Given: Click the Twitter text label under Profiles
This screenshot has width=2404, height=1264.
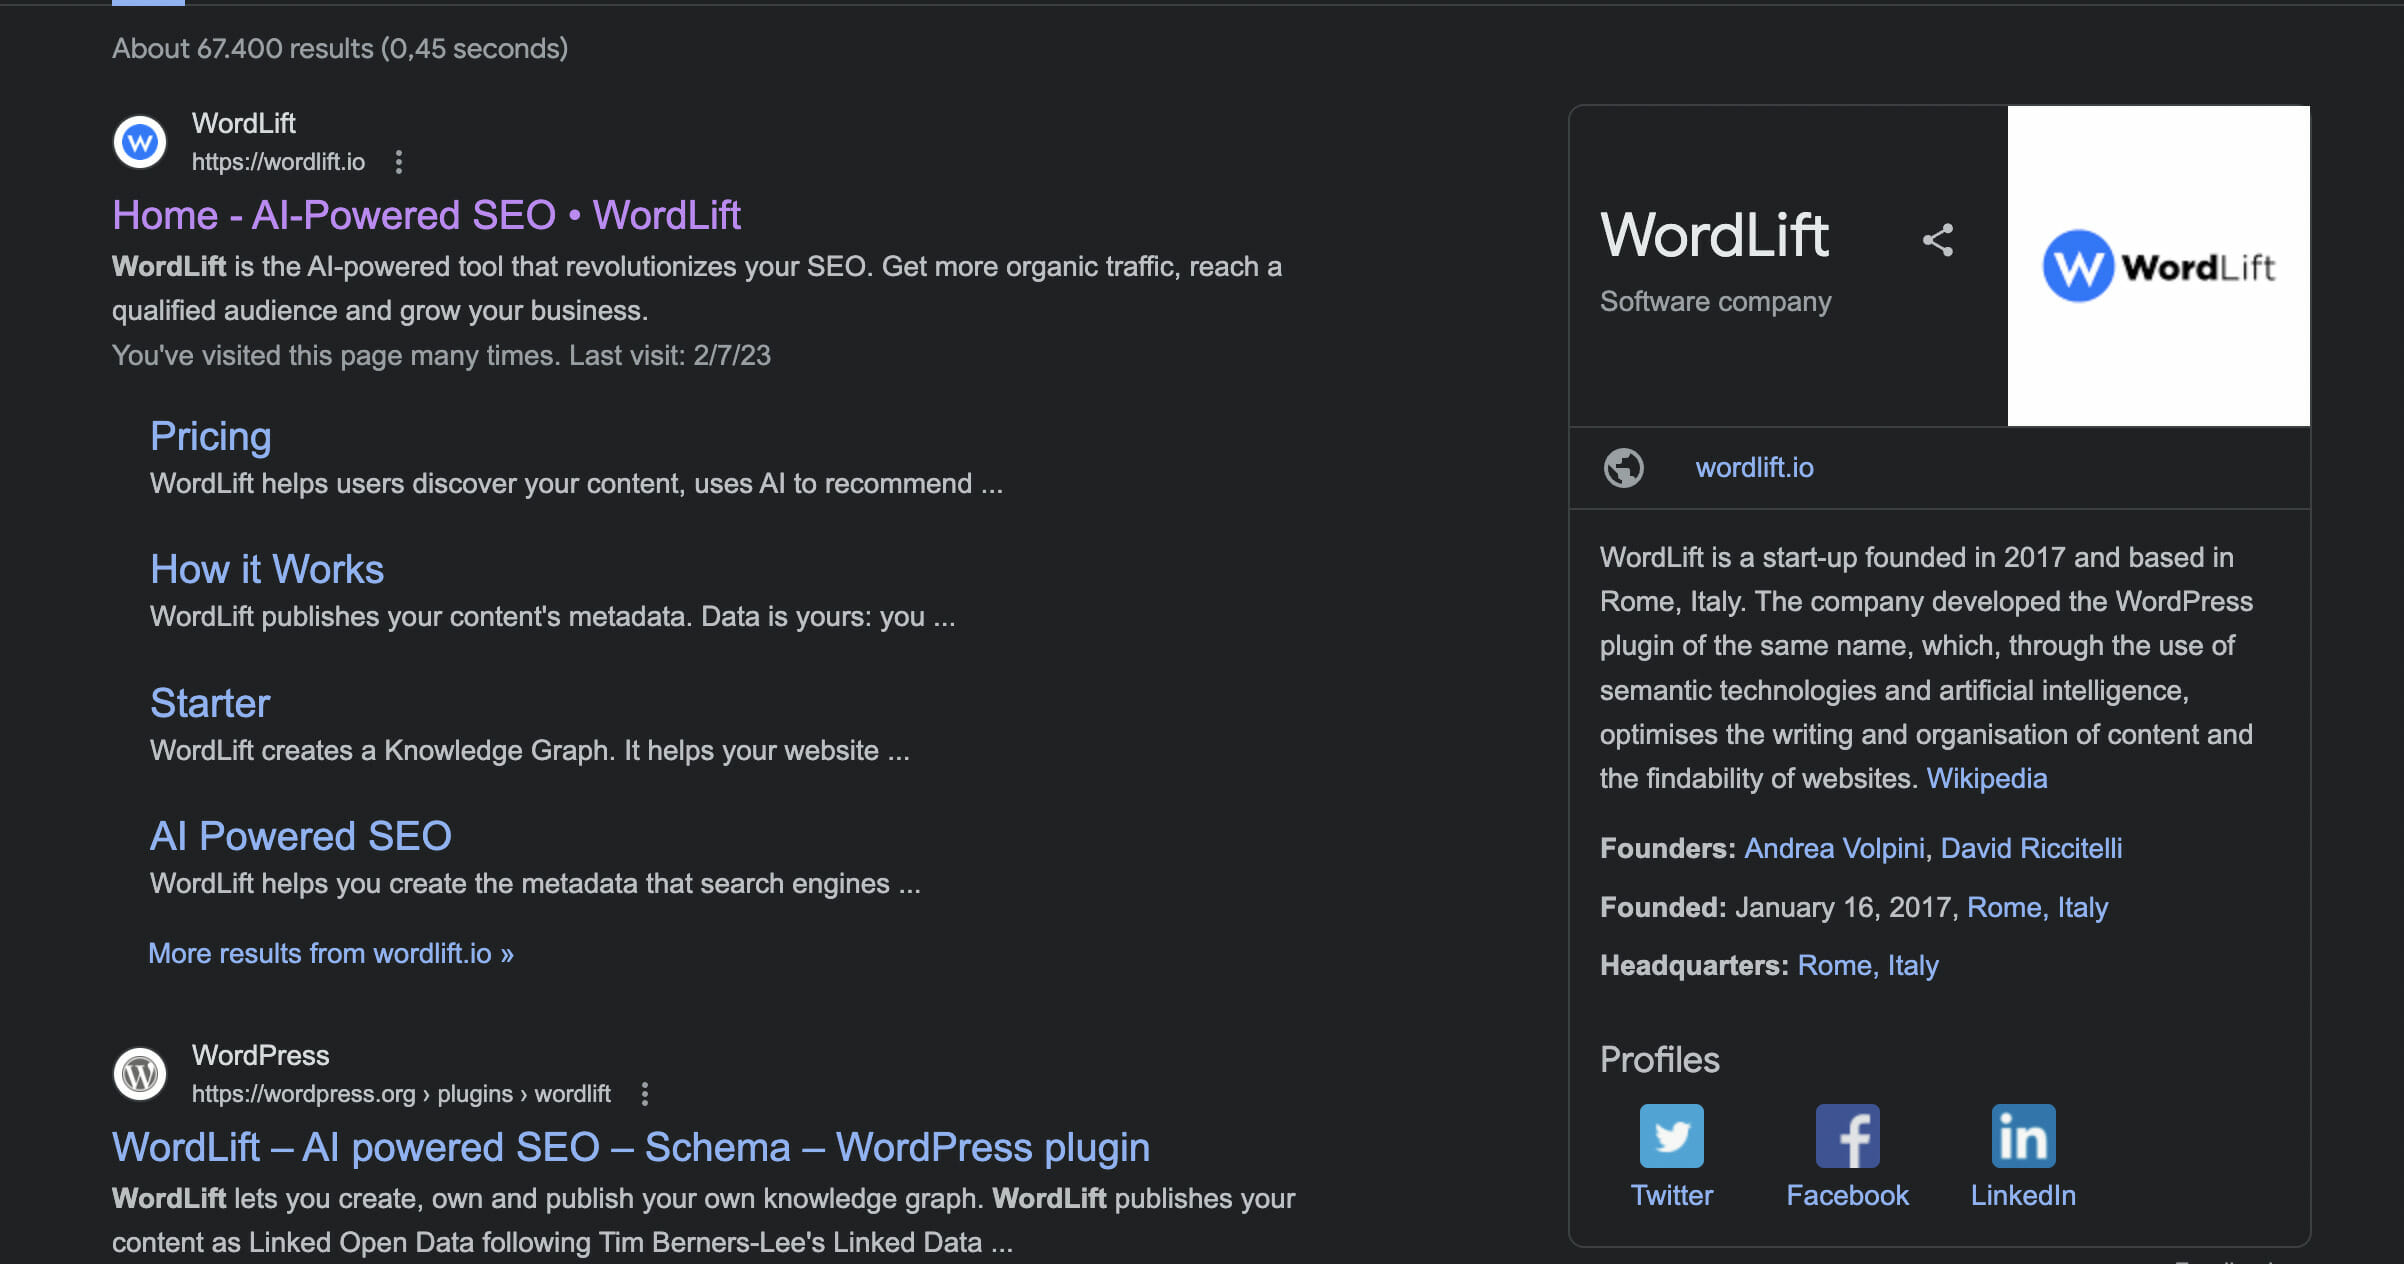Looking at the screenshot, I should (x=1672, y=1195).
